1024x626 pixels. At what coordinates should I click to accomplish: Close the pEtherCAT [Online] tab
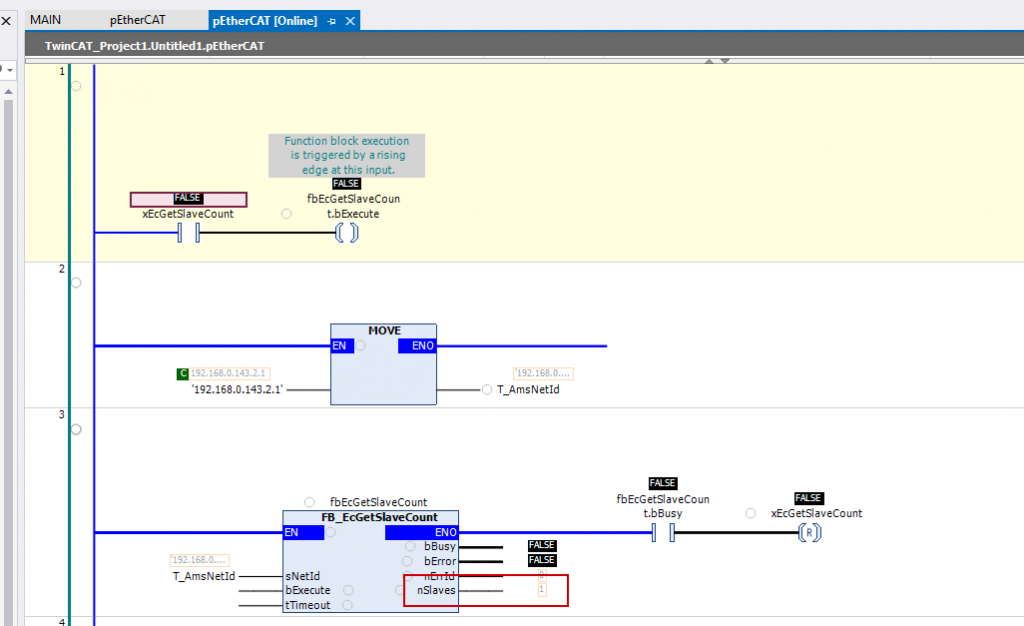tap(350, 21)
